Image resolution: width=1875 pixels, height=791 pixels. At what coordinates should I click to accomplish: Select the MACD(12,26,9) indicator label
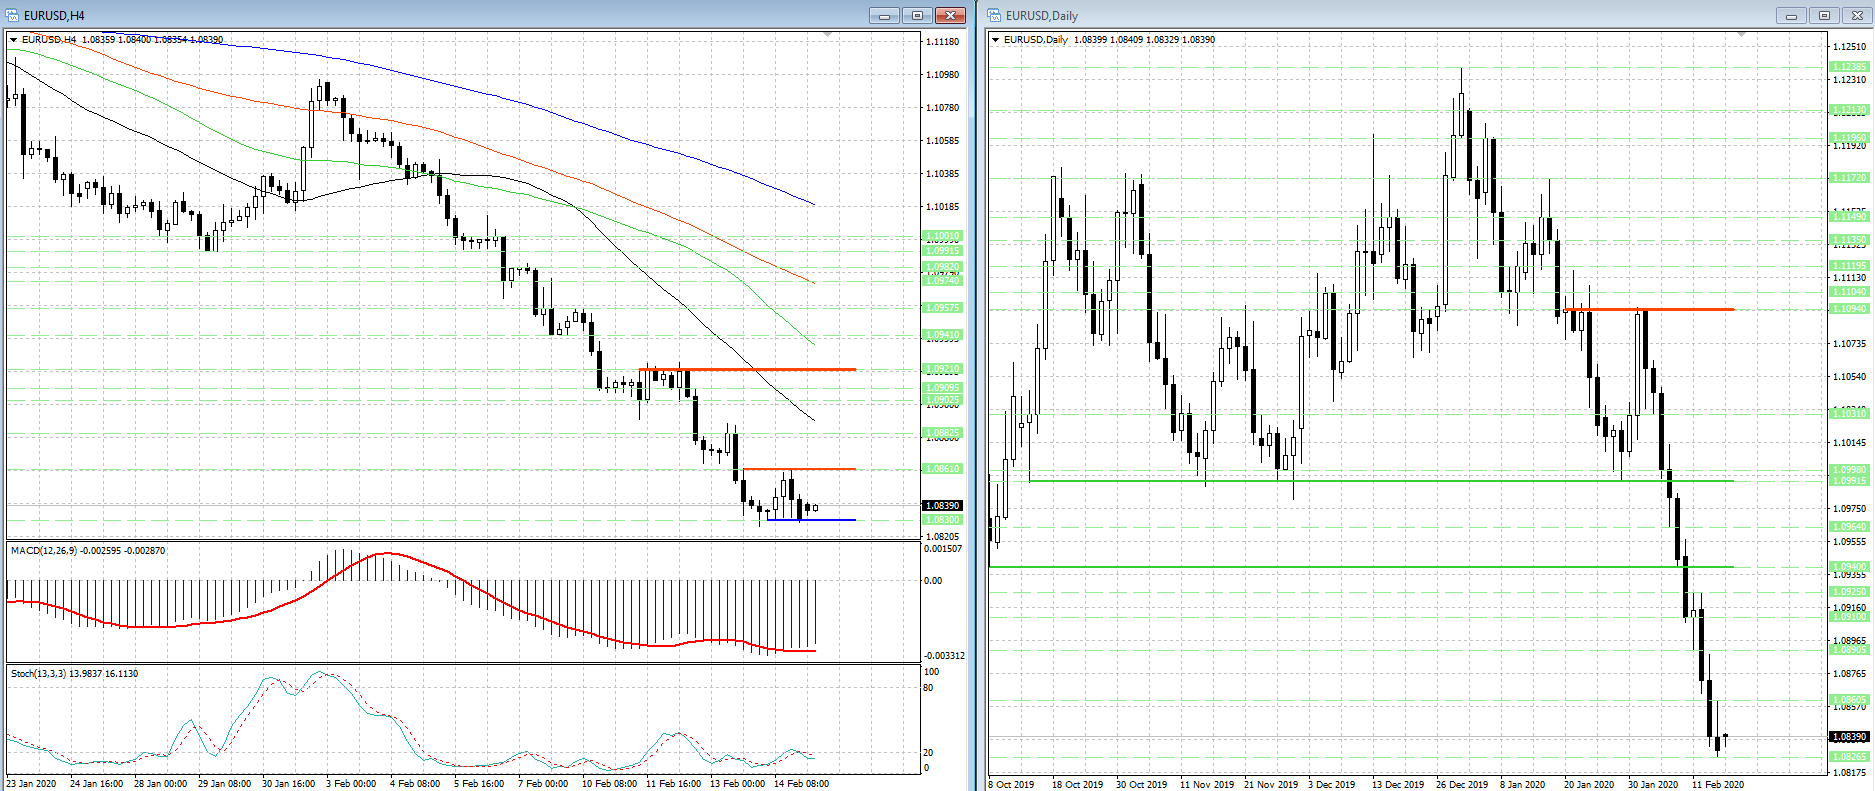coord(88,551)
